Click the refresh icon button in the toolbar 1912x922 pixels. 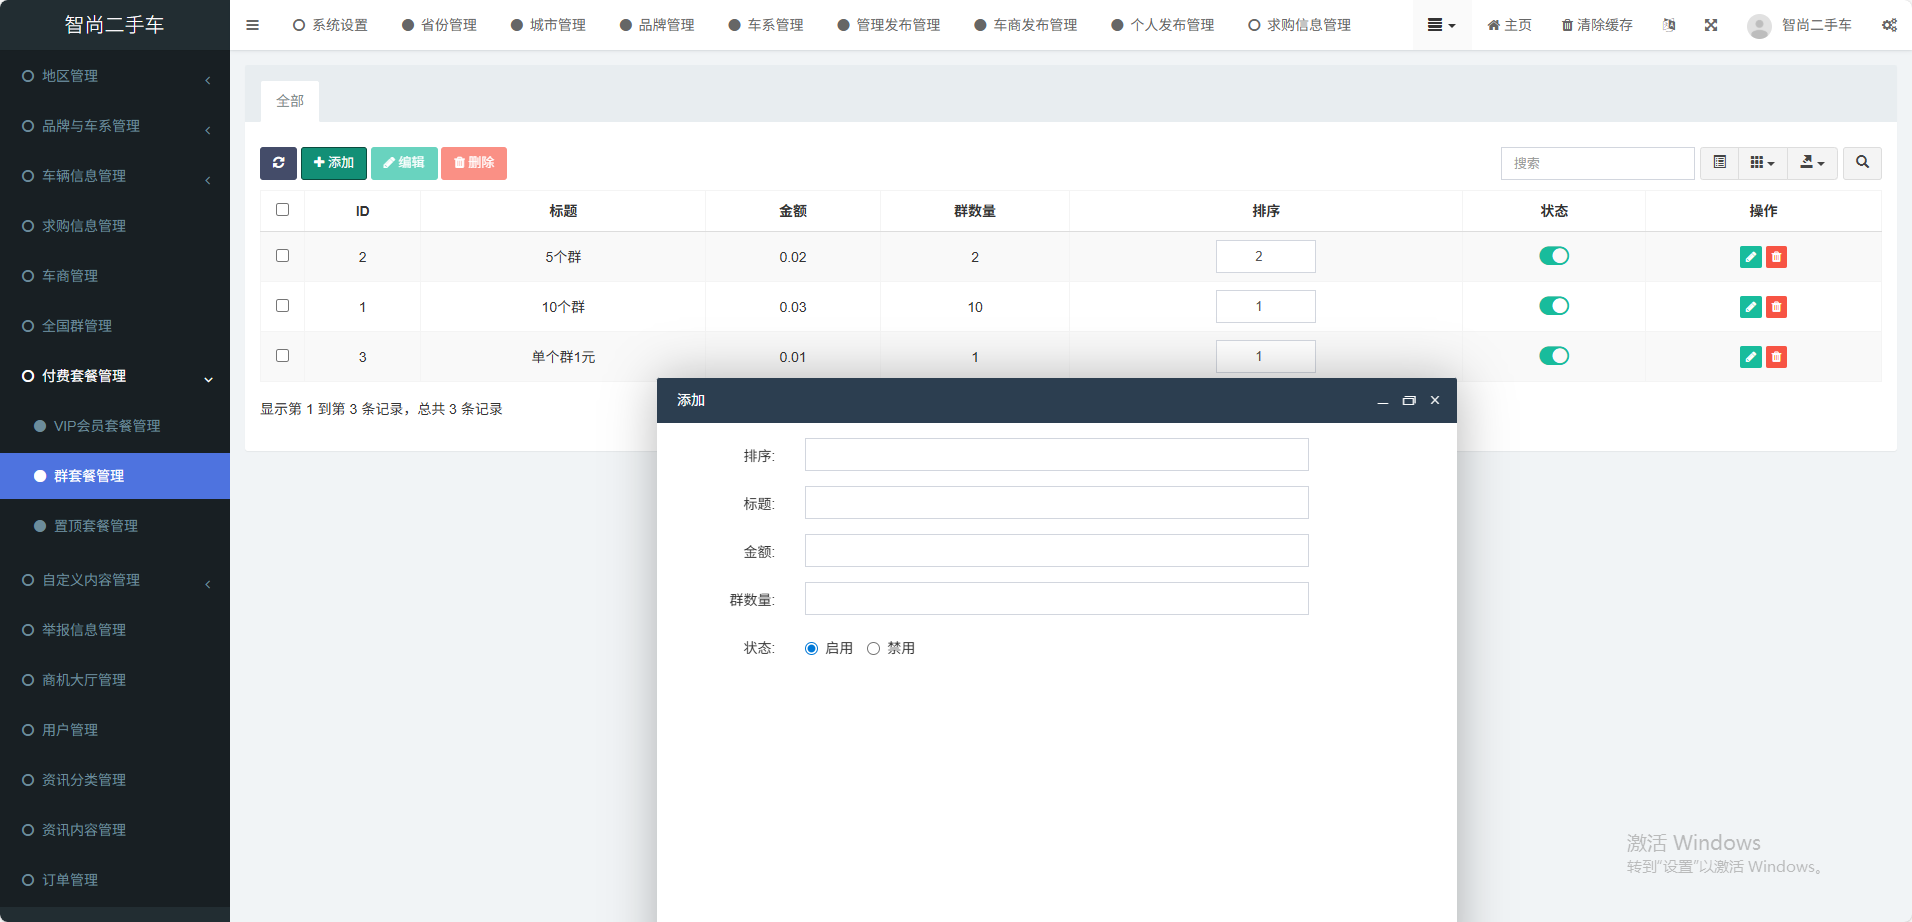[x=278, y=163]
